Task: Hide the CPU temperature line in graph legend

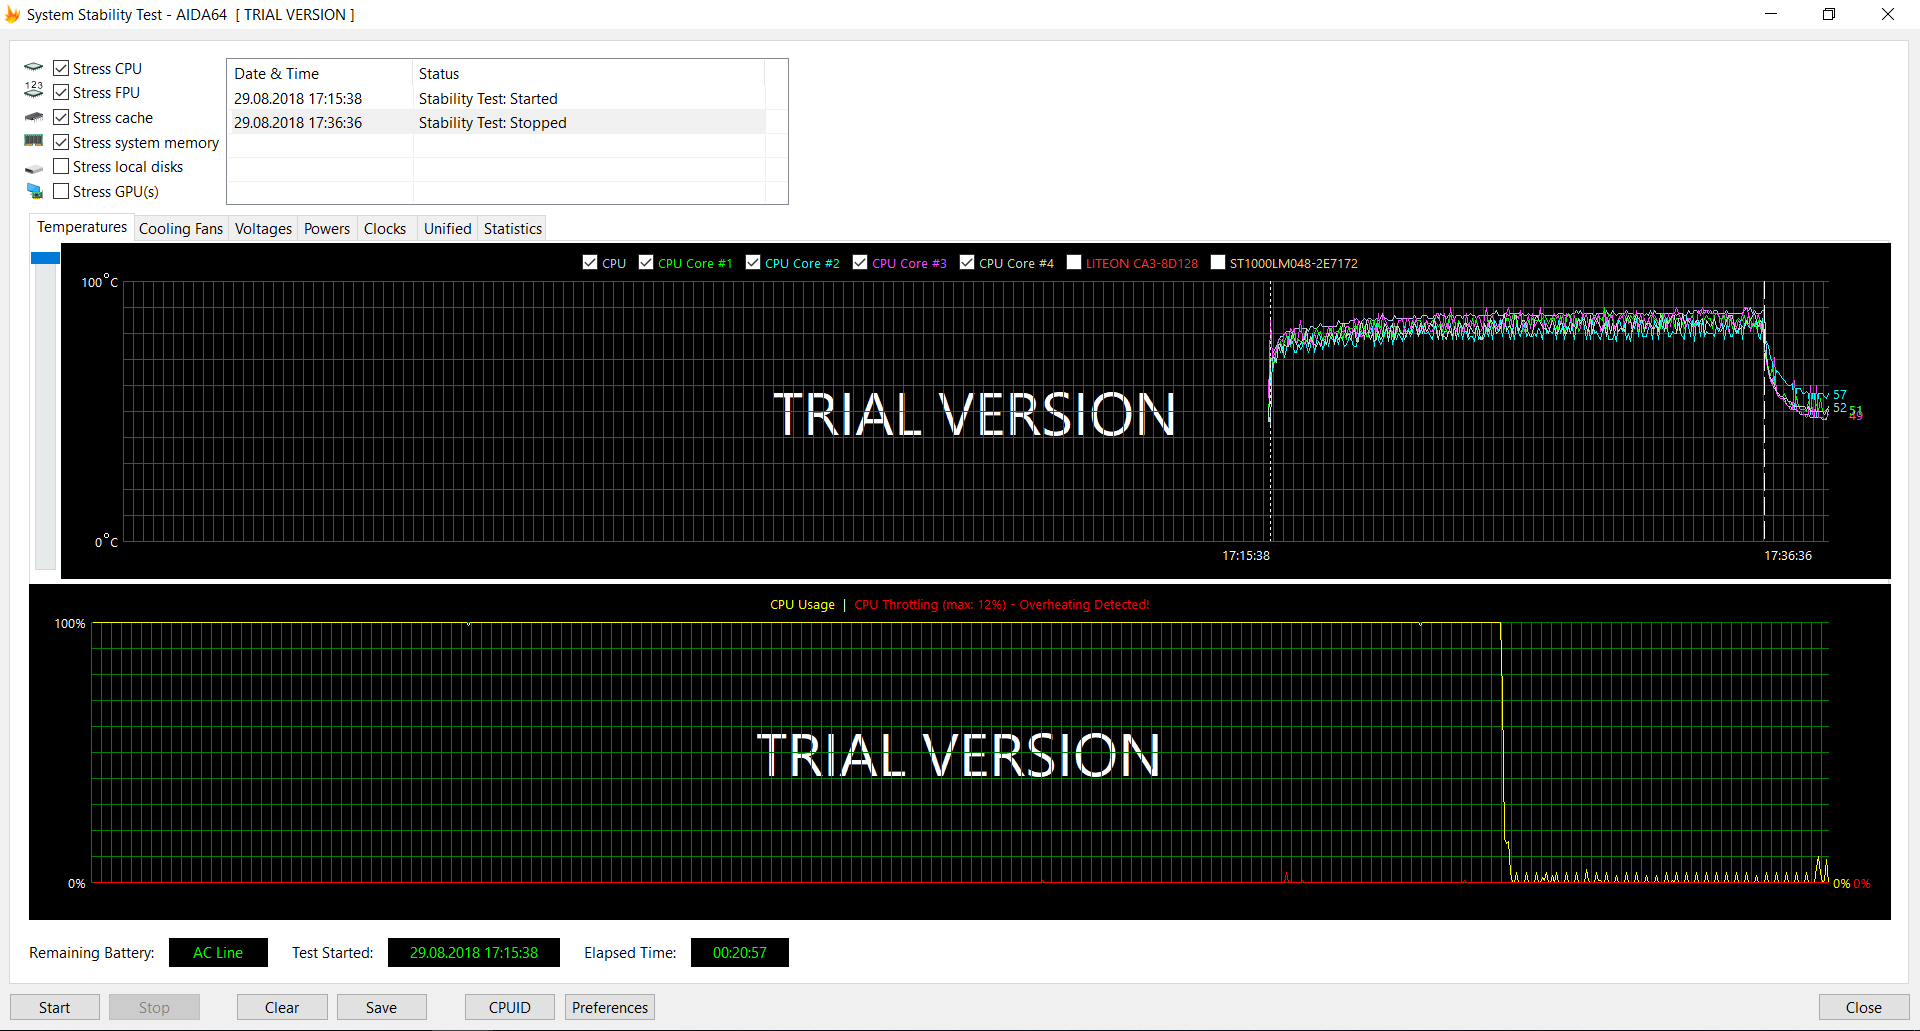Action: tap(590, 262)
